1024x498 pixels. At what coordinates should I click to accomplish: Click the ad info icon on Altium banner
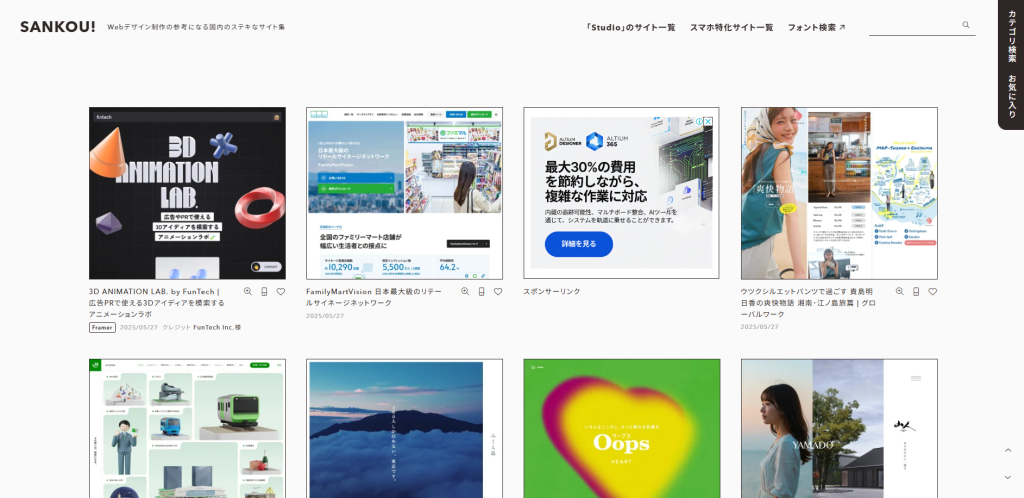point(698,121)
